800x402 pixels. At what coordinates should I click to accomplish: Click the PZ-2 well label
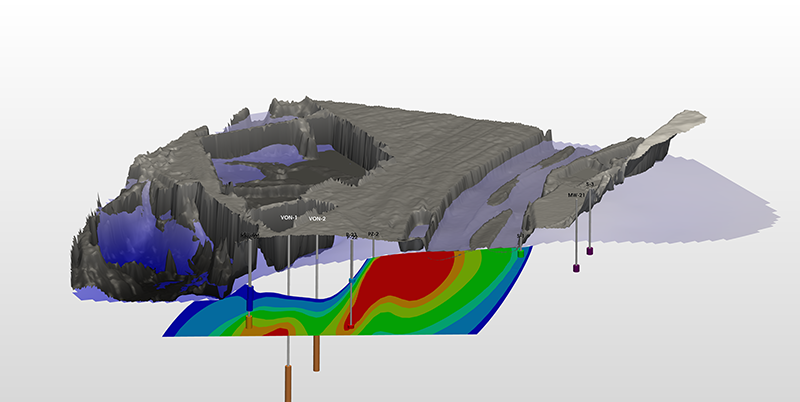point(373,233)
